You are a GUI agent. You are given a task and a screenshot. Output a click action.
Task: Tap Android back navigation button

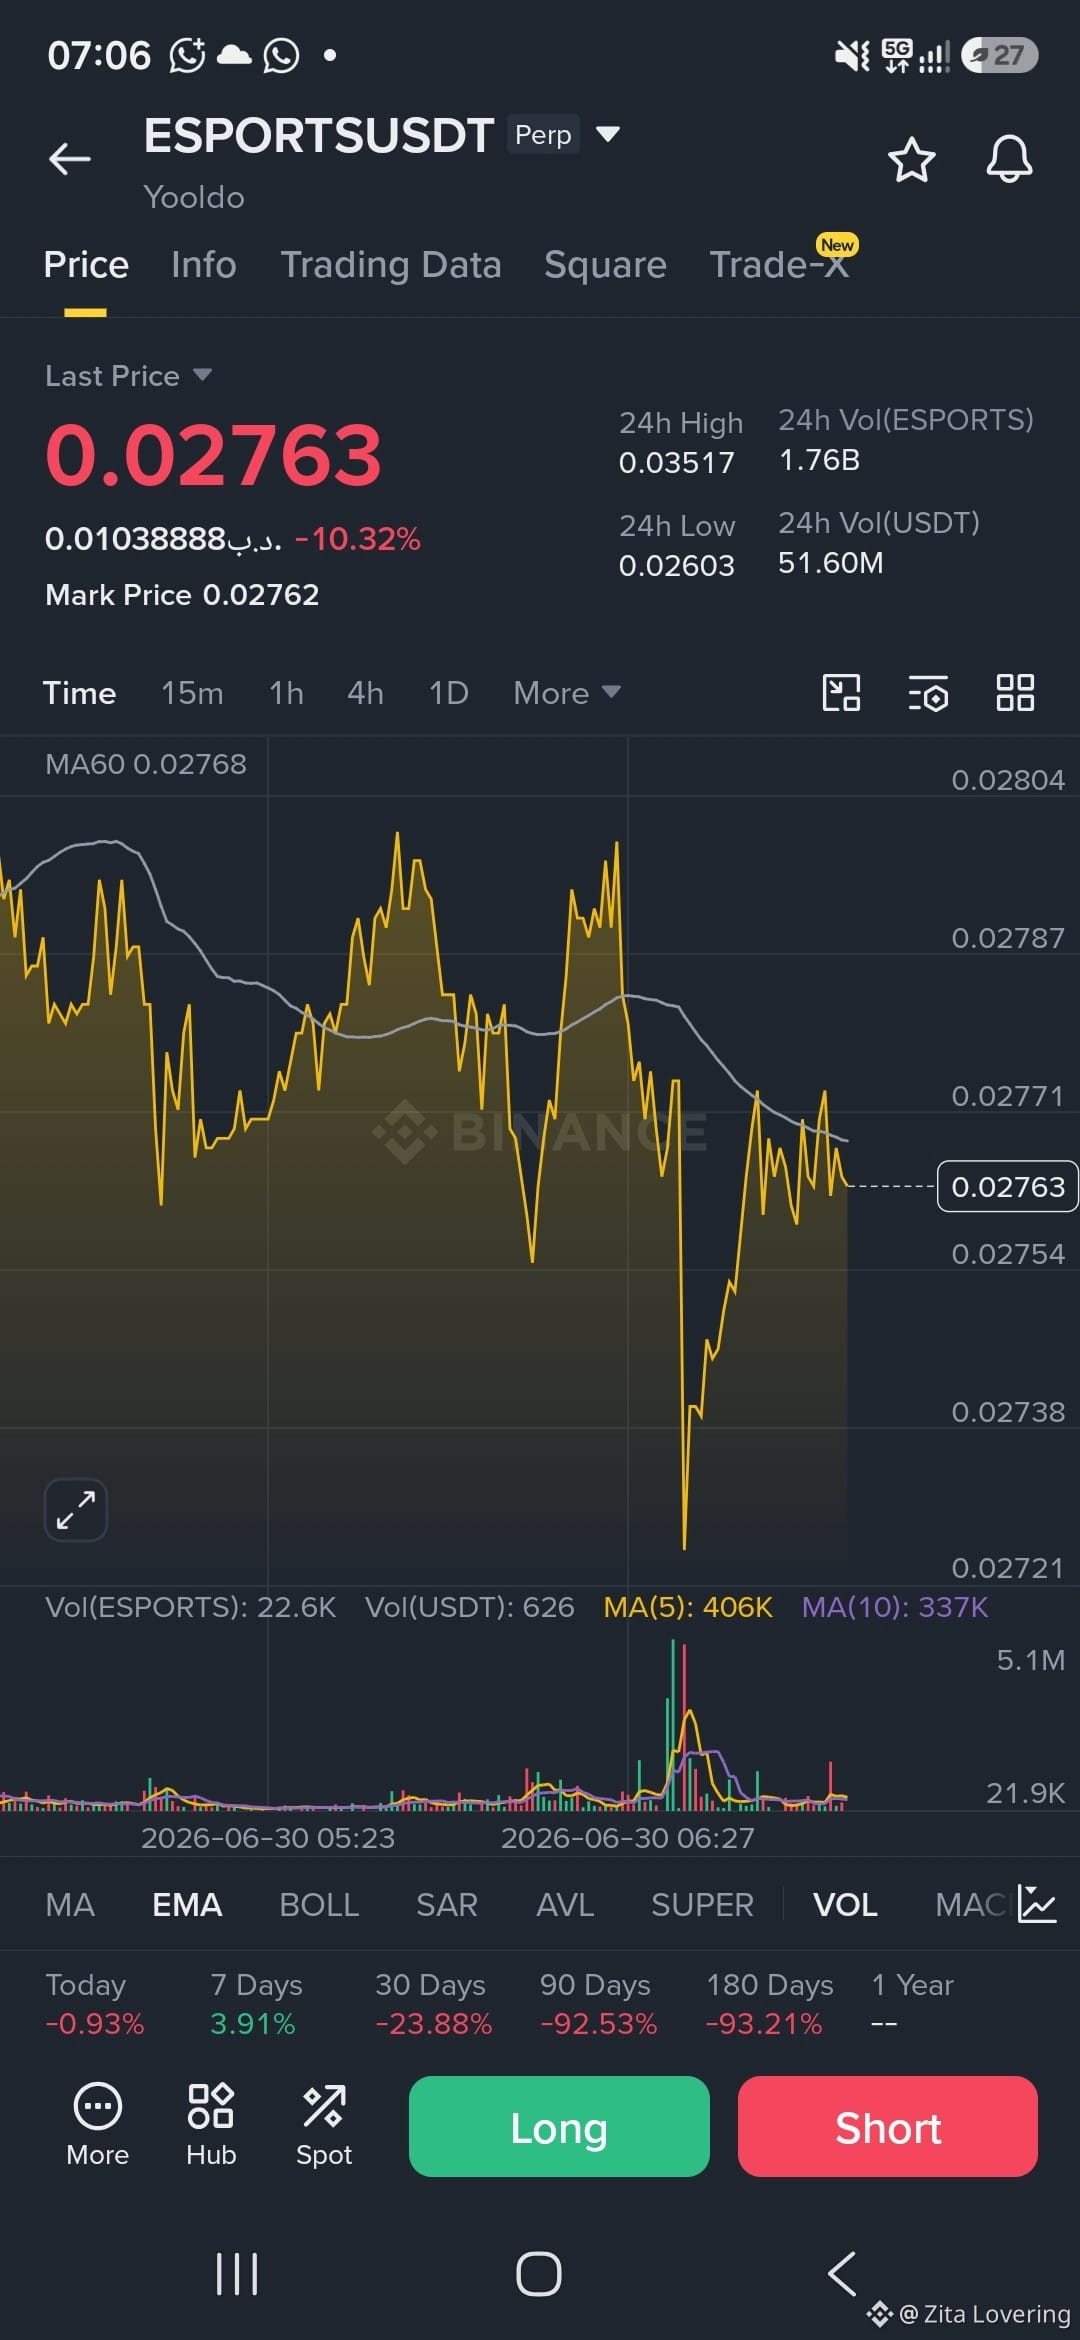click(x=842, y=2274)
